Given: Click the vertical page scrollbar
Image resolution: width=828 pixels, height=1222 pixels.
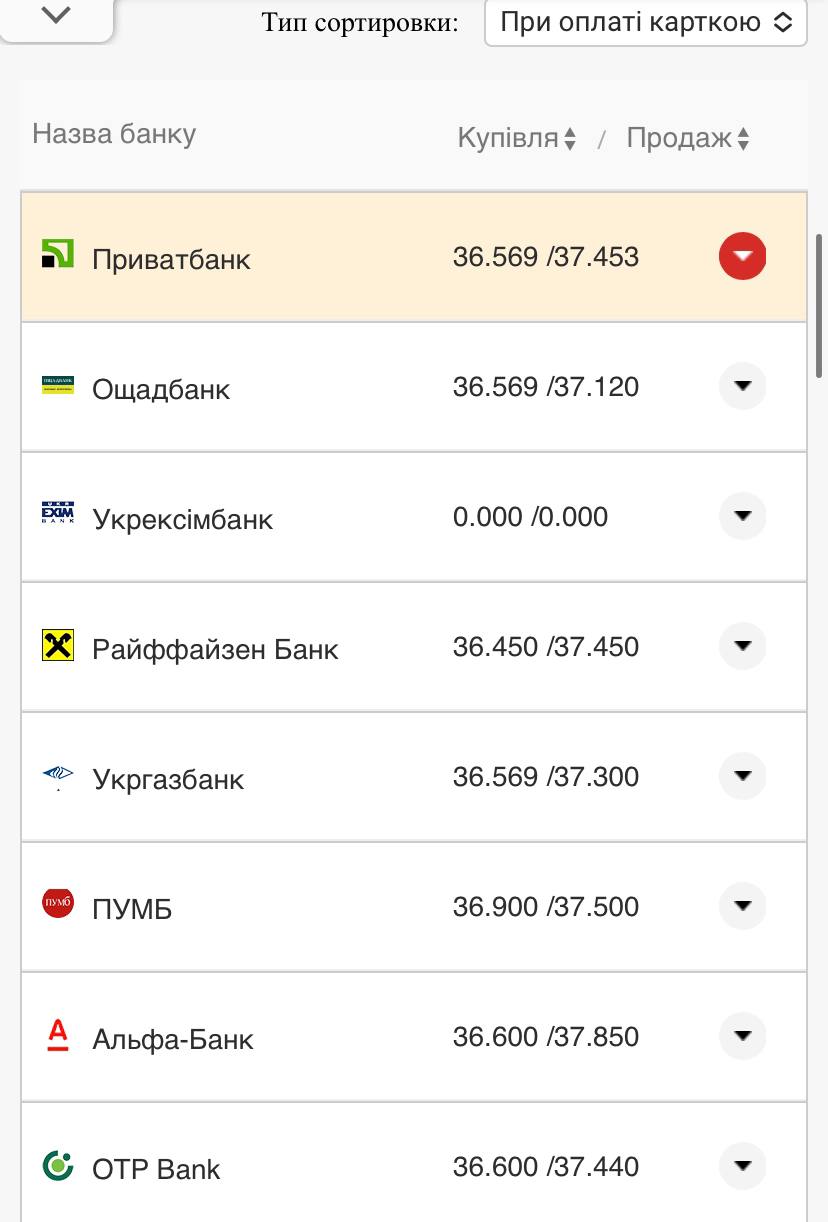Looking at the screenshot, I should coord(820,305).
